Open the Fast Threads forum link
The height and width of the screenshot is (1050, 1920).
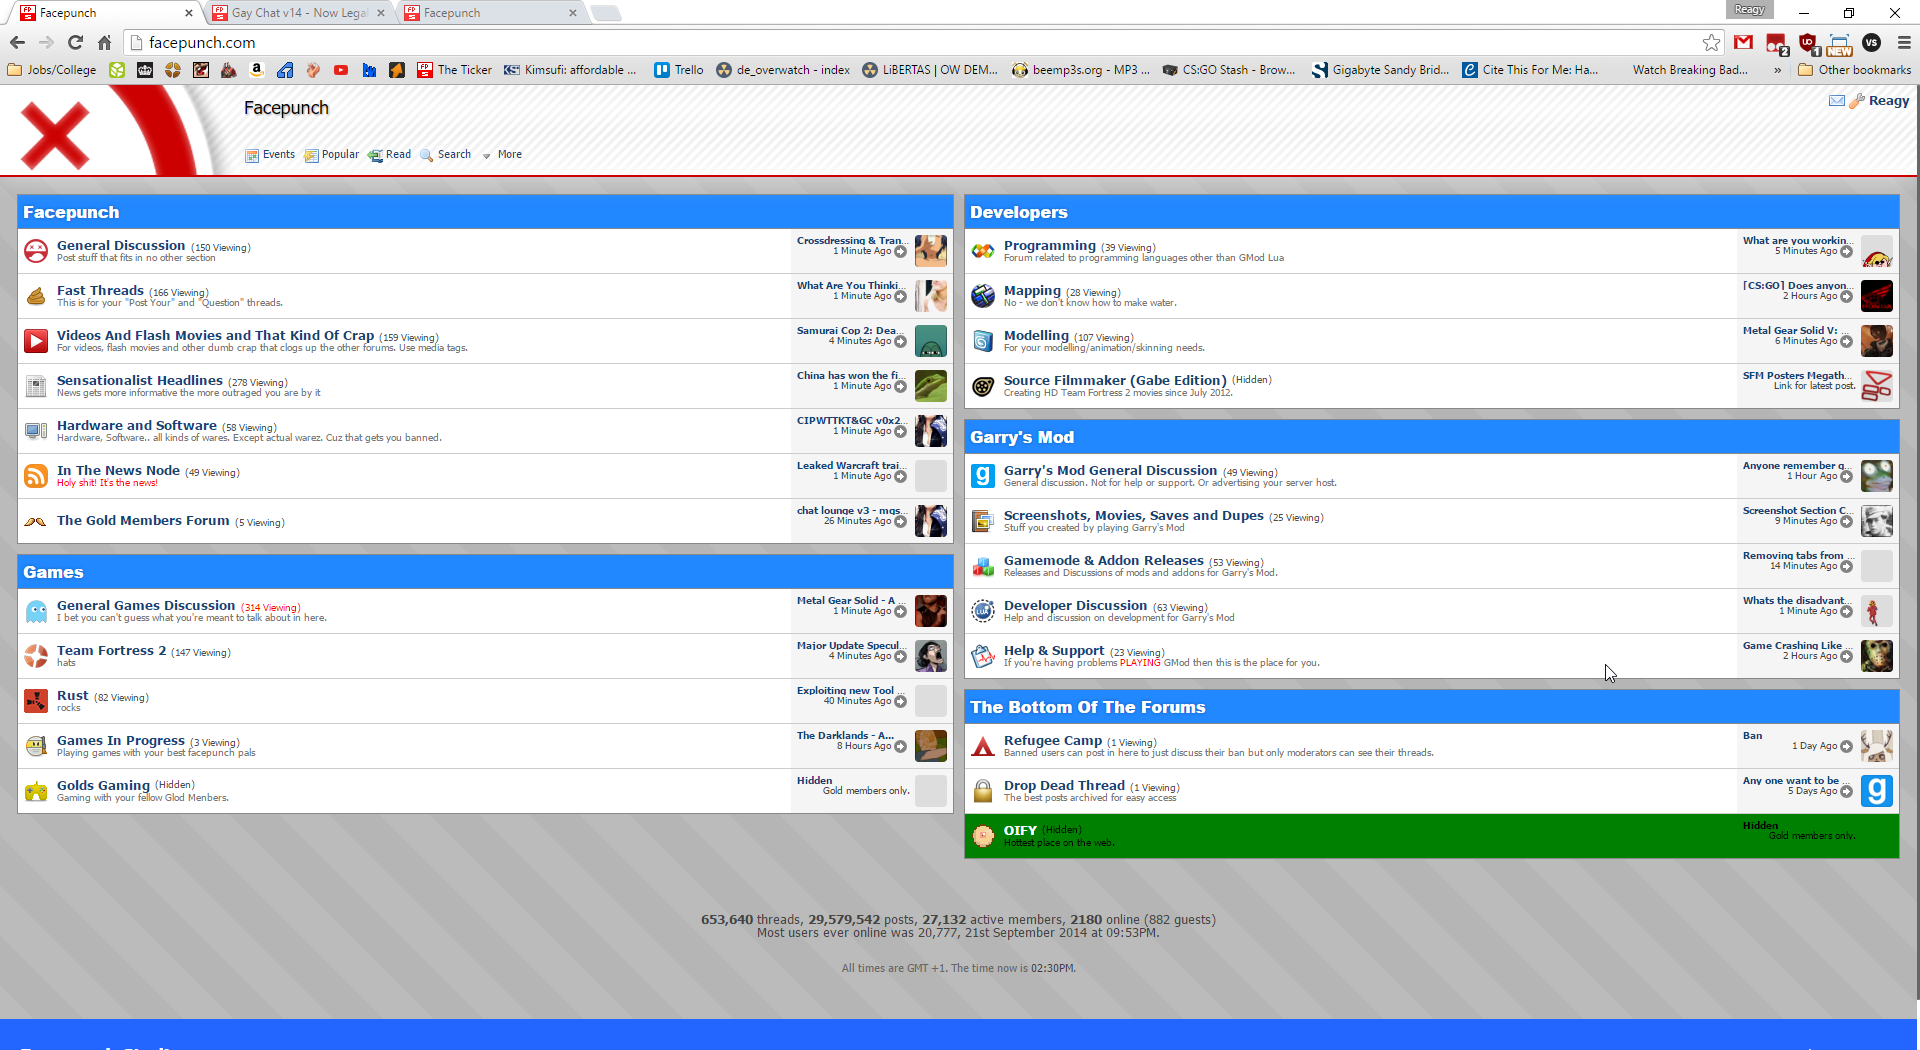pos(100,290)
